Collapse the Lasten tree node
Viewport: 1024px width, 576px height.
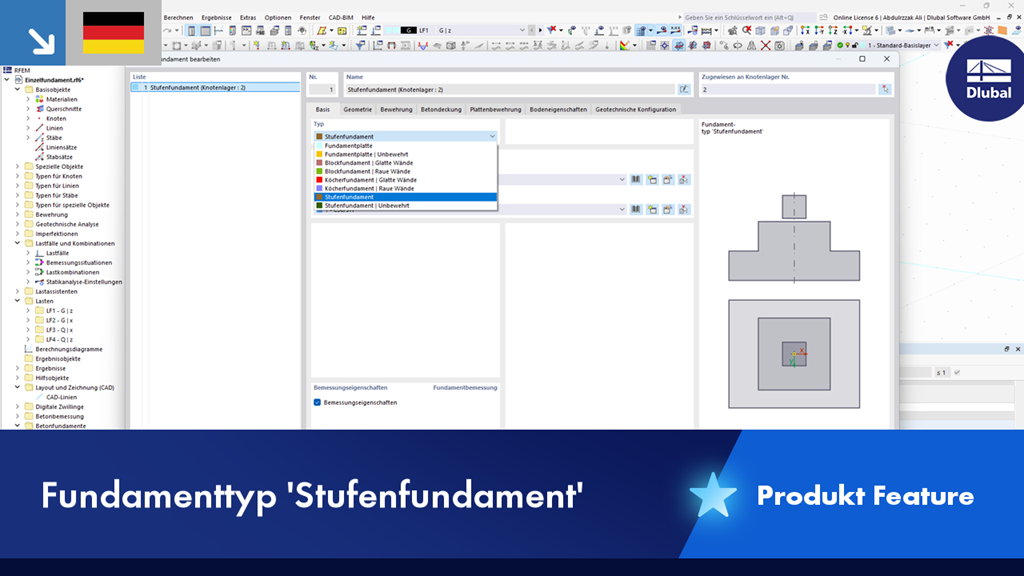[18, 301]
